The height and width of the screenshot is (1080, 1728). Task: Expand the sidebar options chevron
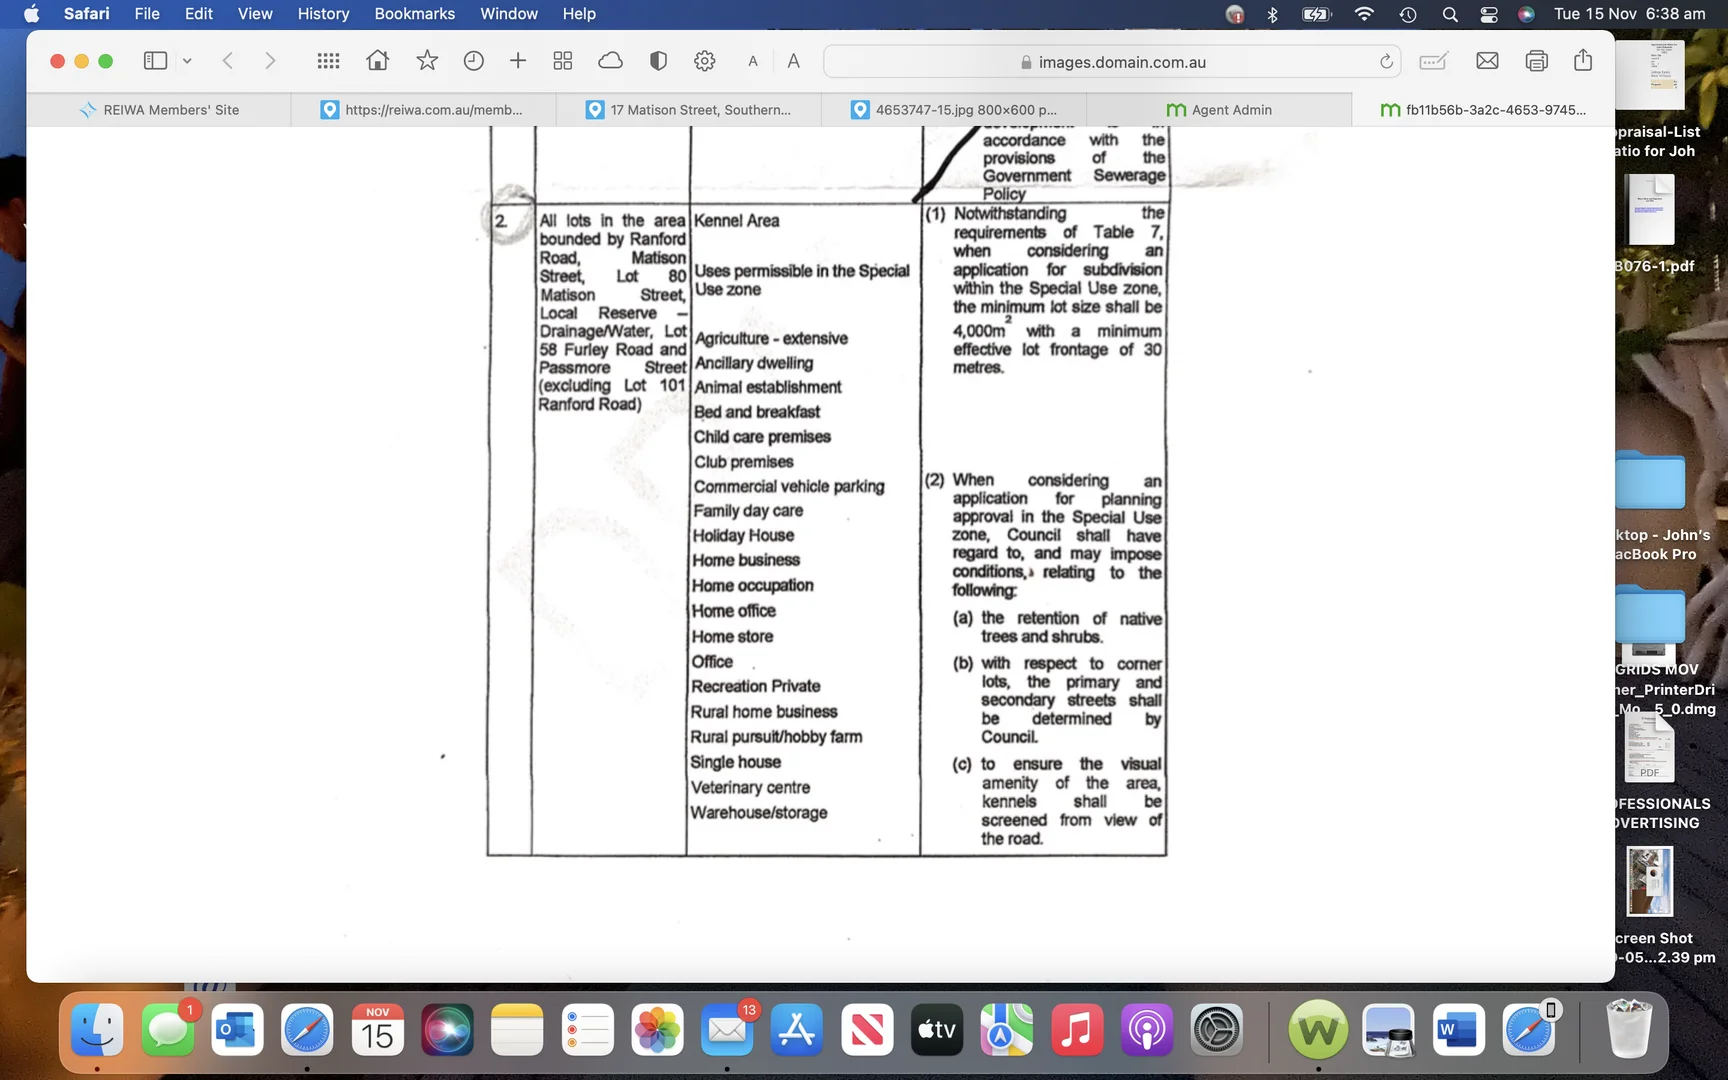[x=187, y=61]
